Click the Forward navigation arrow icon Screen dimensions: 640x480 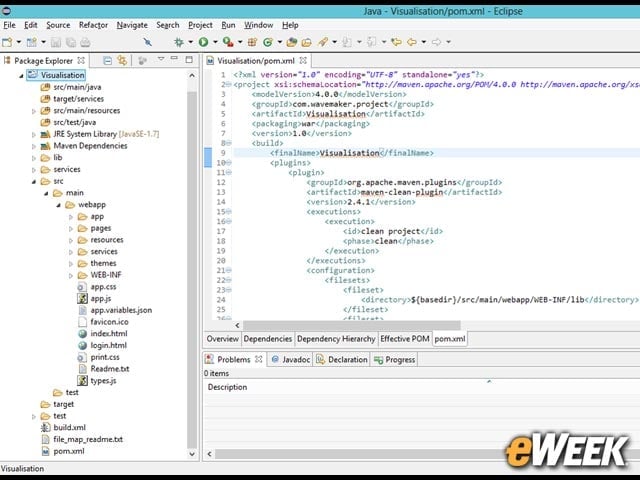[436, 42]
